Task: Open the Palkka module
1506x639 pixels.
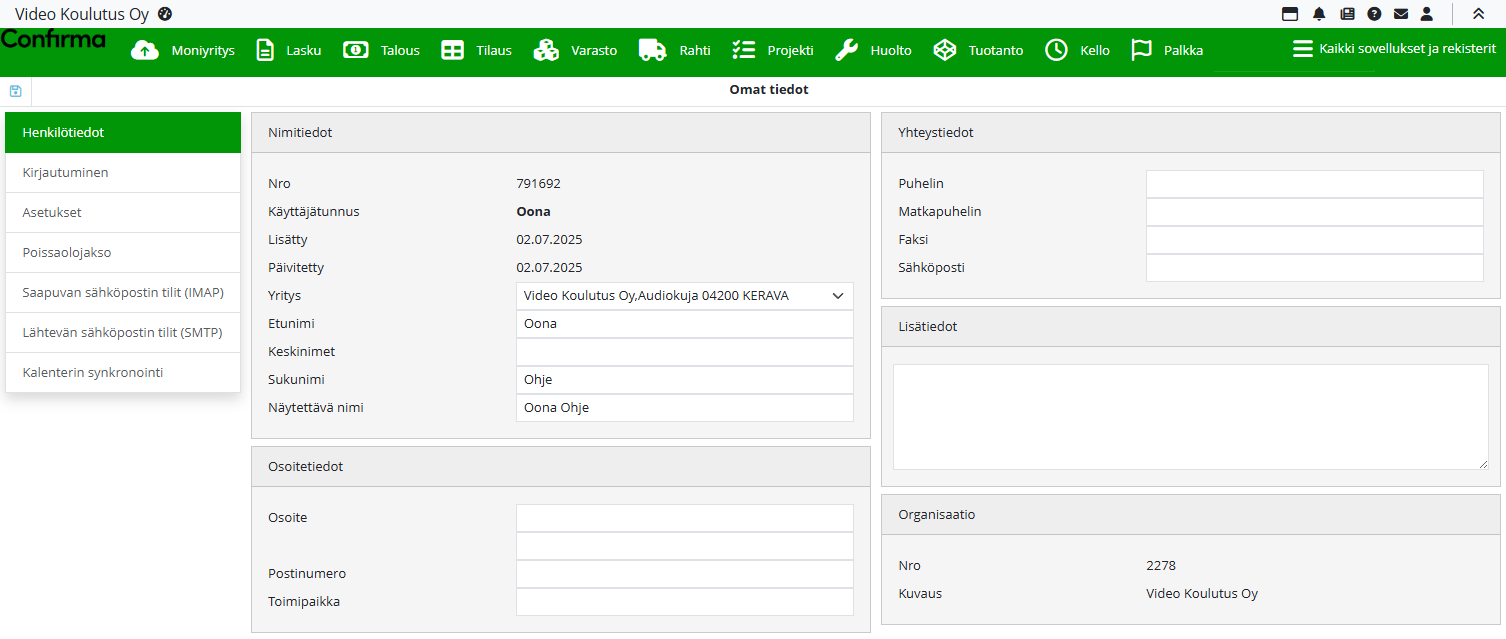Action: click(x=1166, y=50)
